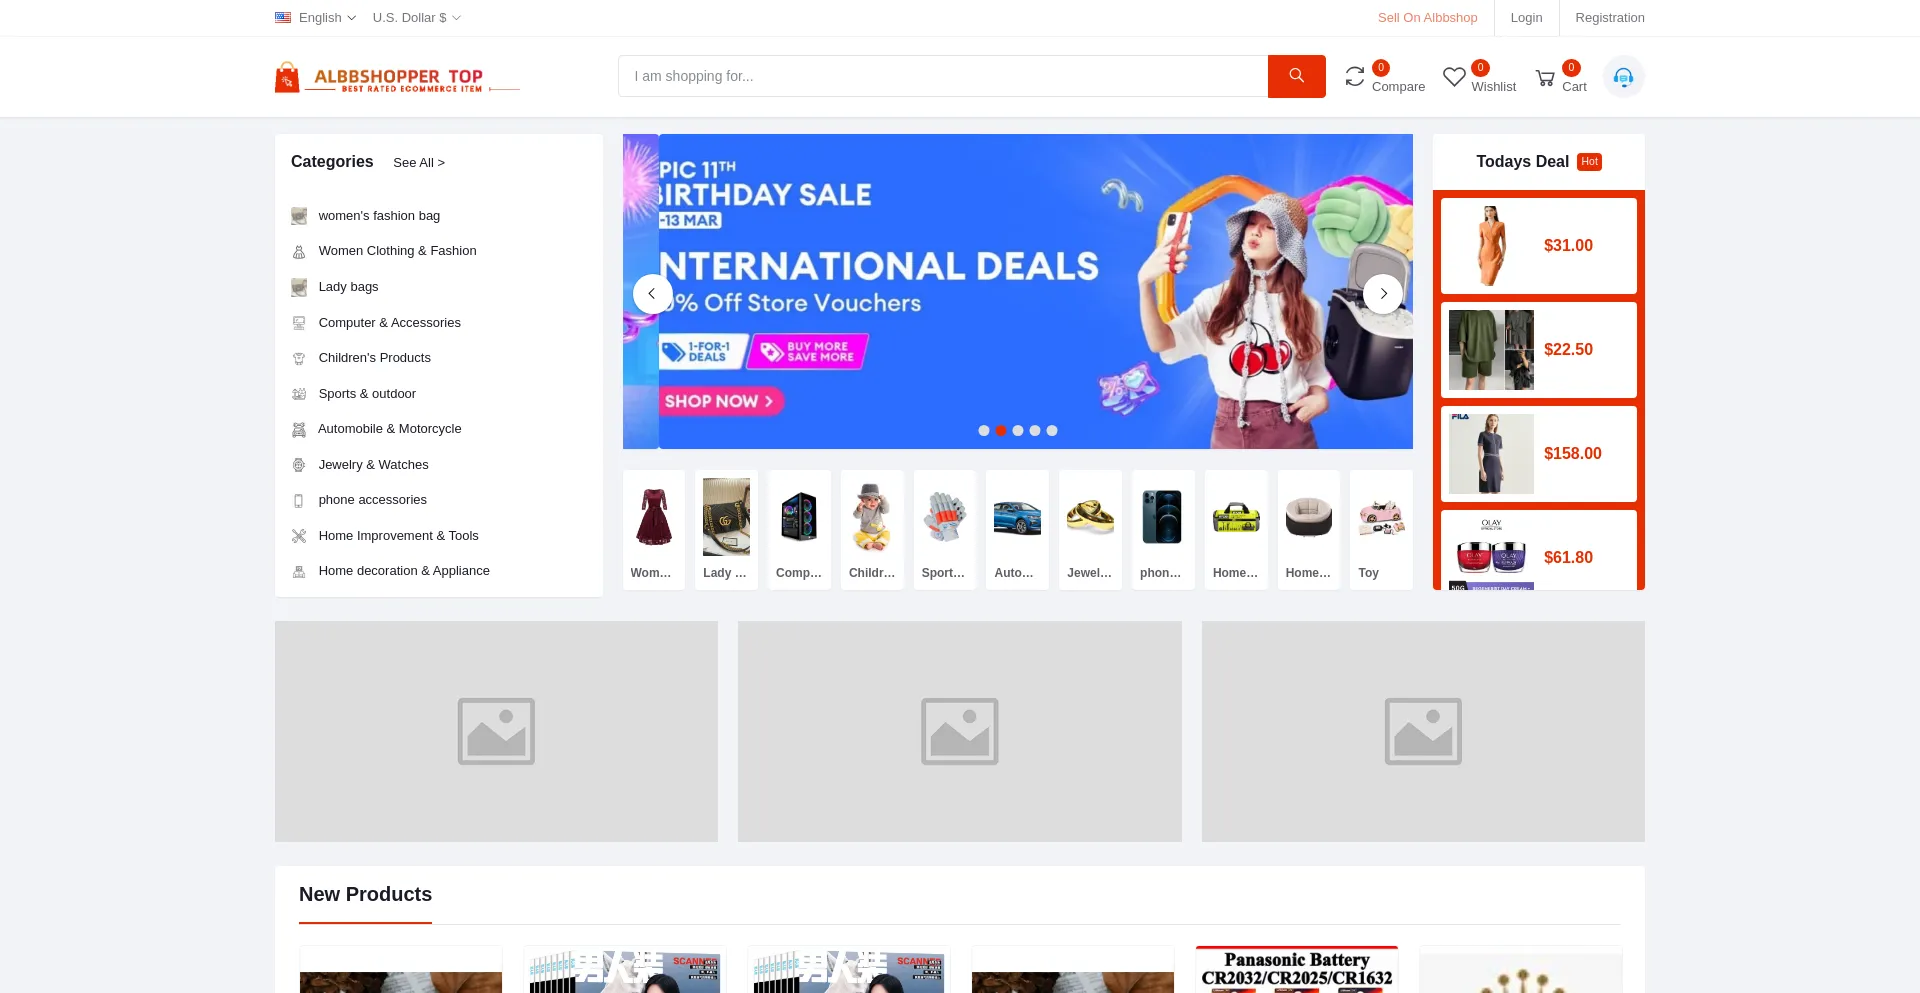Screen dimensions: 1920x993
Task: Jump to the third banner slide dot
Action: pyautogui.click(x=1018, y=431)
